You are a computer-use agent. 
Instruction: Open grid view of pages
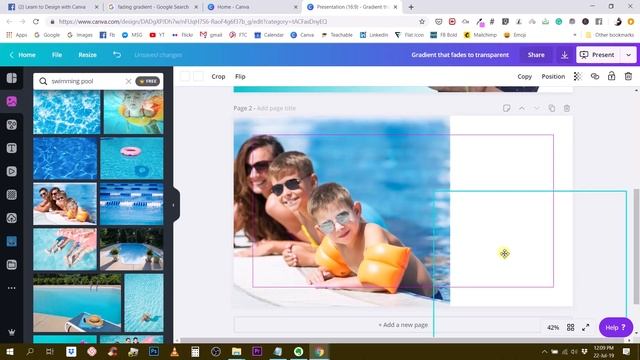tap(571, 327)
